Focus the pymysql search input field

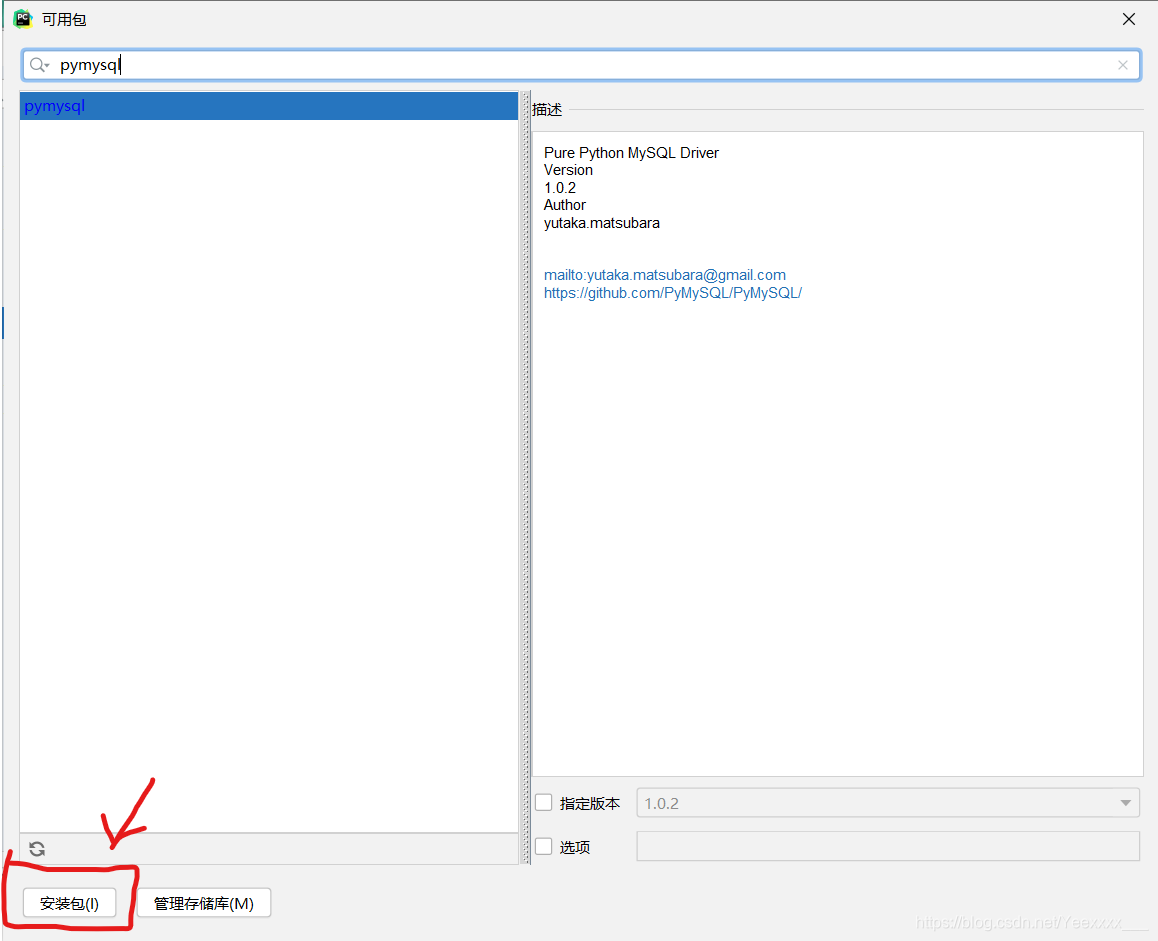point(581,65)
